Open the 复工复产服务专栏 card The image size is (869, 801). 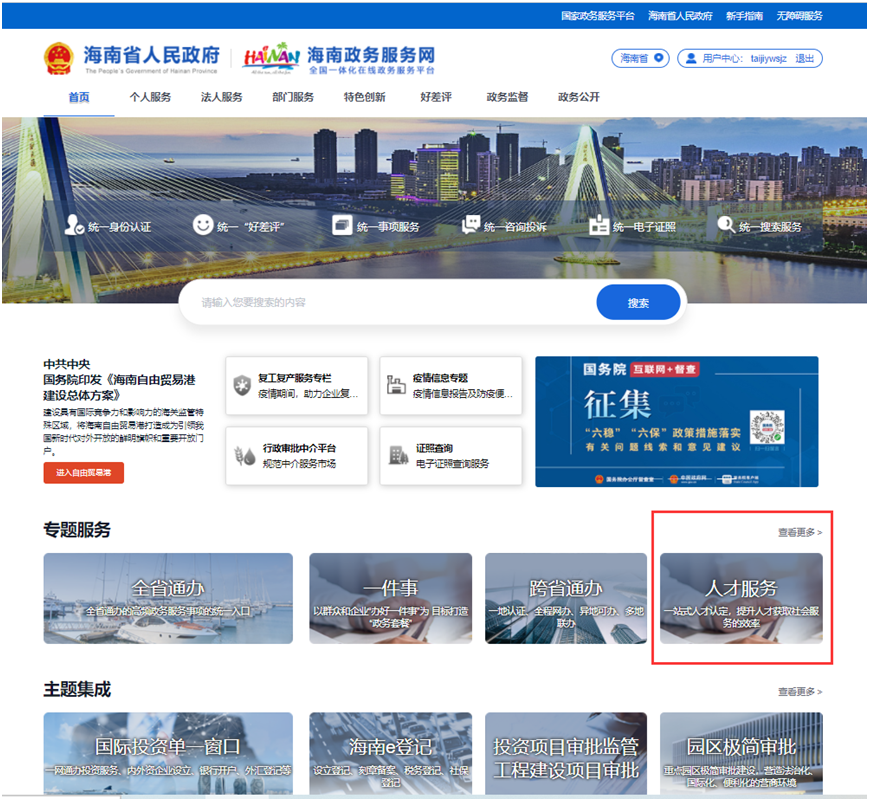tap(297, 385)
